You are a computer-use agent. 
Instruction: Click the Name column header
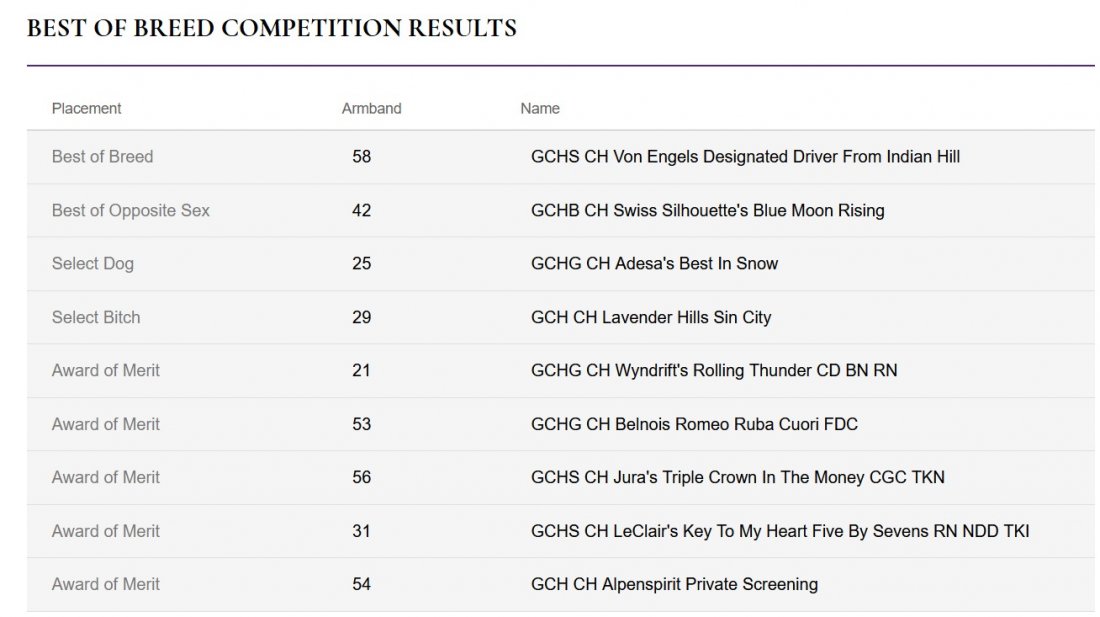(x=539, y=109)
